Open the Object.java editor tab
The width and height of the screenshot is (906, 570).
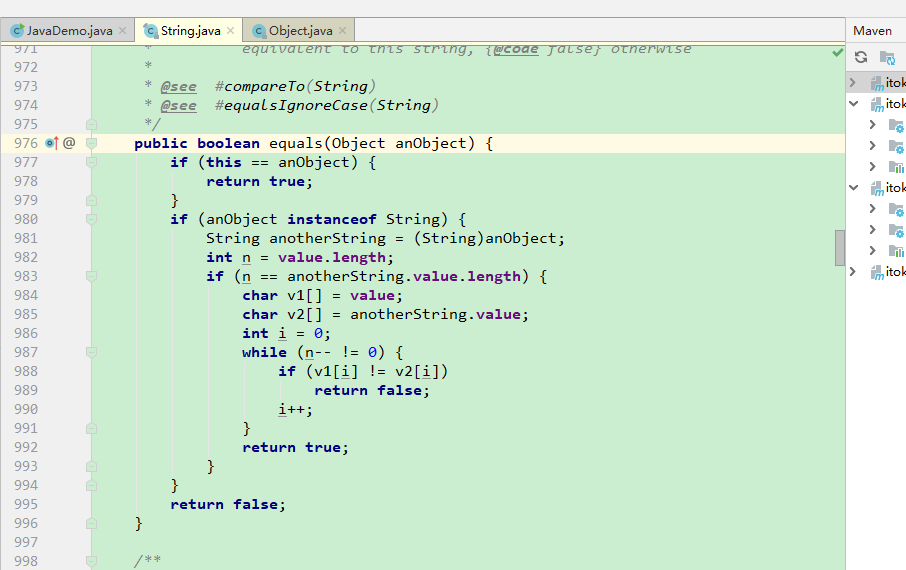pyautogui.click(x=298, y=30)
